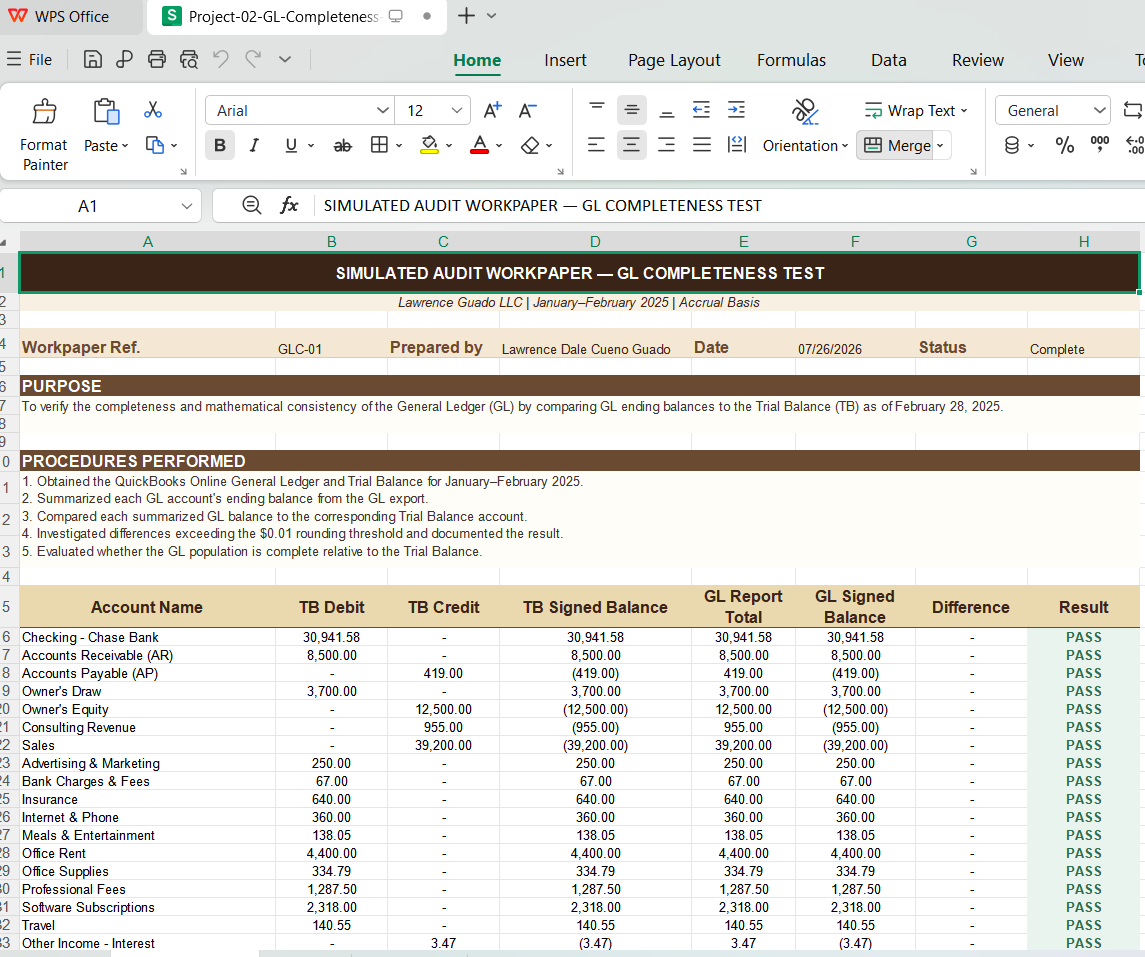Click the zoom magnifier beside fx
Screen dimensions: 1145x957
[252, 205]
